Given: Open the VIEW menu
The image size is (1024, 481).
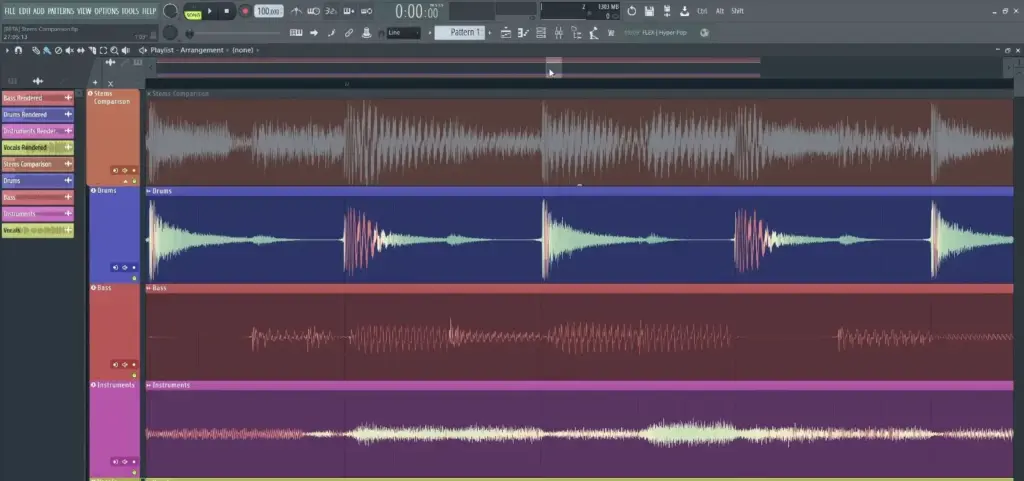Looking at the screenshot, I should [x=84, y=11].
